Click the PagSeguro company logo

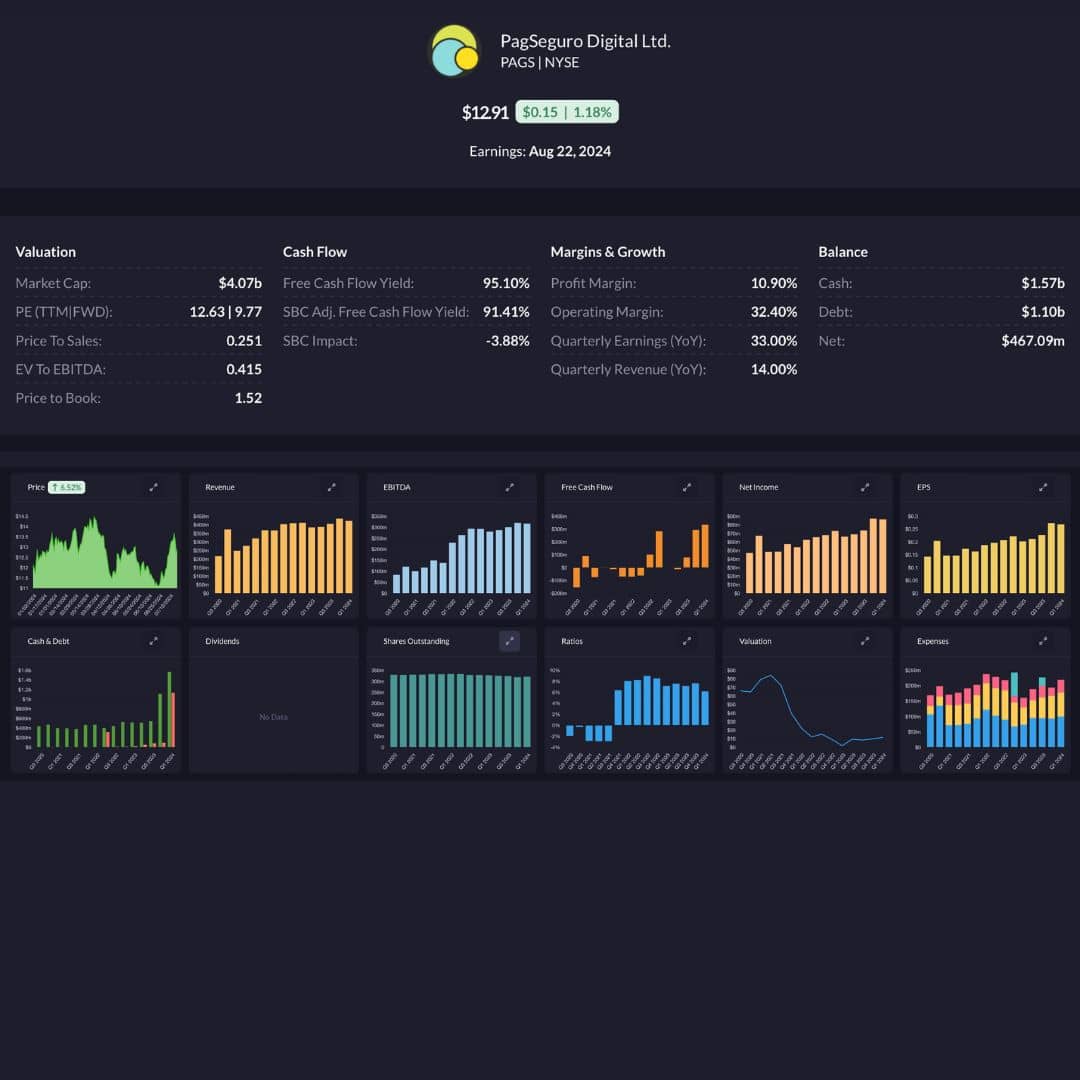click(455, 51)
